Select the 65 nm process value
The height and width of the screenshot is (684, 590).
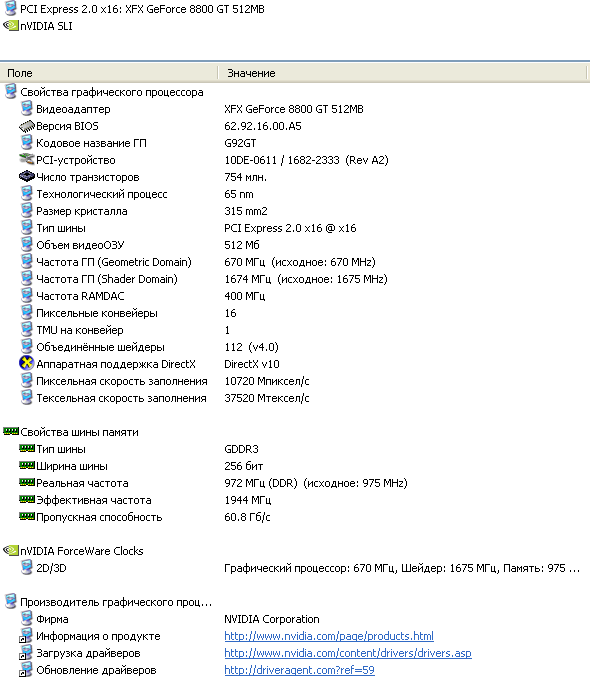[239, 194]
